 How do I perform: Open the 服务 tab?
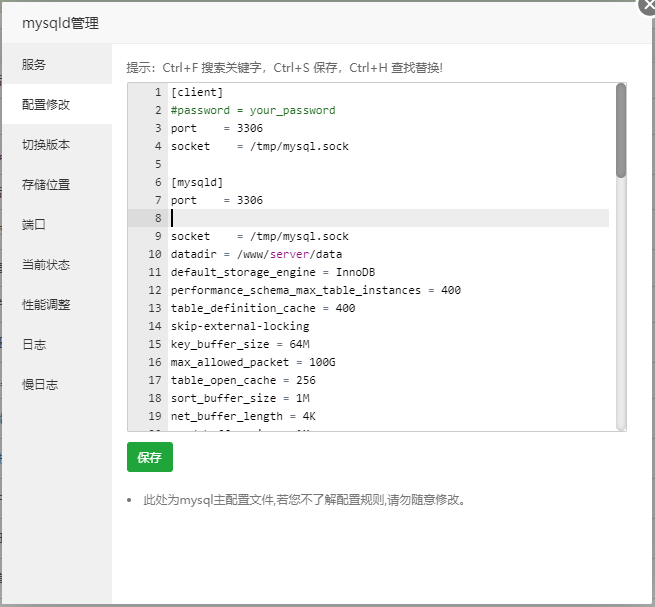coord(34,65)
